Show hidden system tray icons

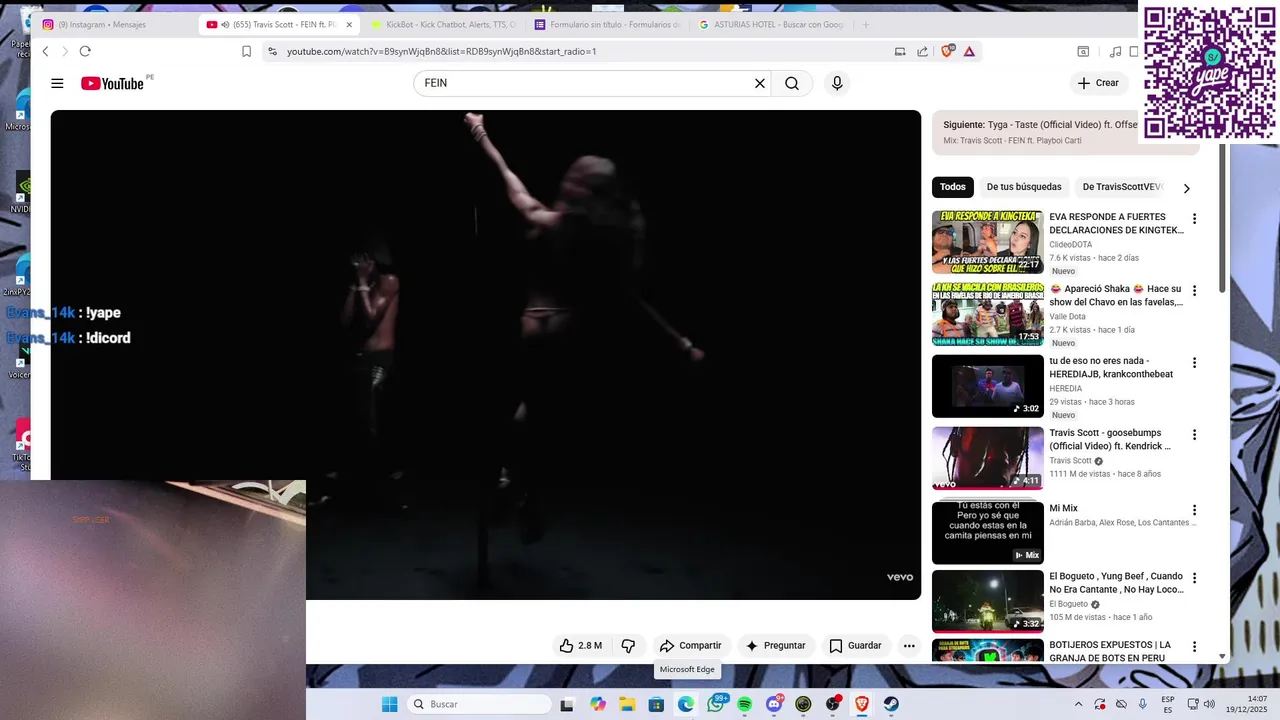tap(1078, 704)
